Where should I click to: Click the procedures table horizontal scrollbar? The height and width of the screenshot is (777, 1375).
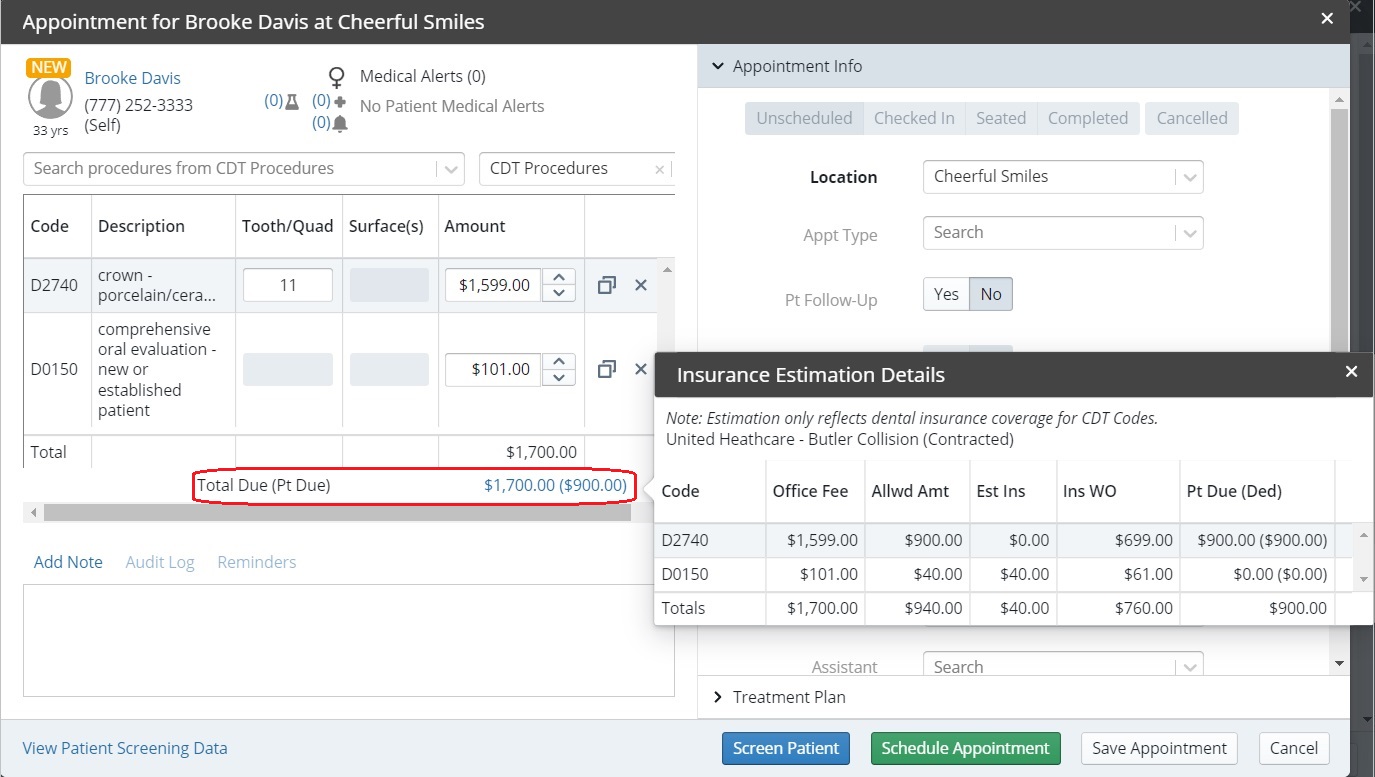(337, 512)
